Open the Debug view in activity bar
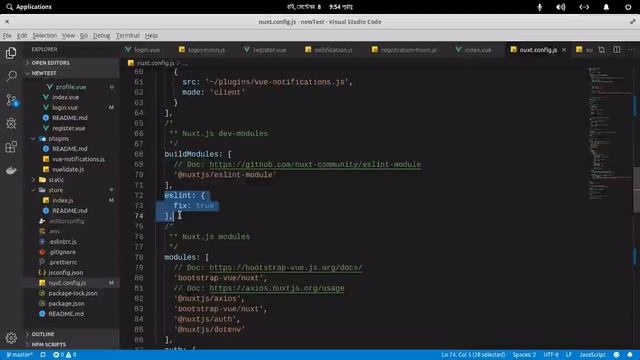Viewport: 640px width, 360px height. tap(11, 123)
